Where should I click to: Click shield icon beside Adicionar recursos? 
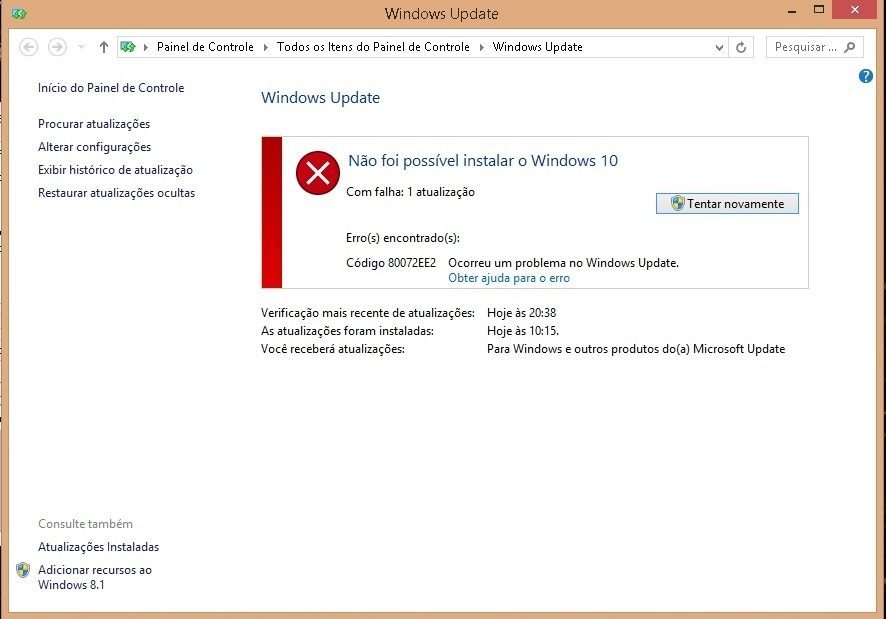[23, 570]
